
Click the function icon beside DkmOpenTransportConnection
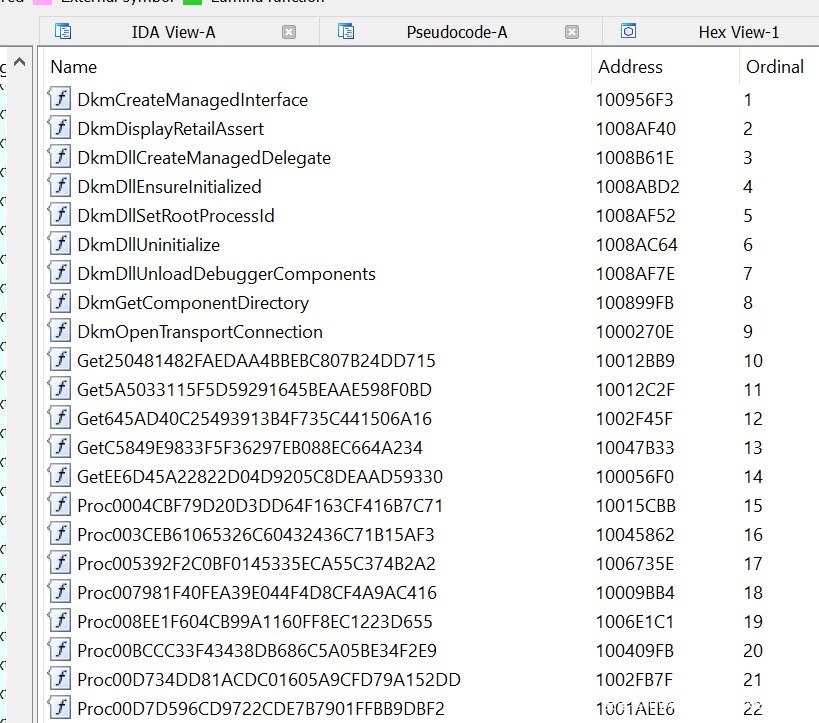coord(60,332)
